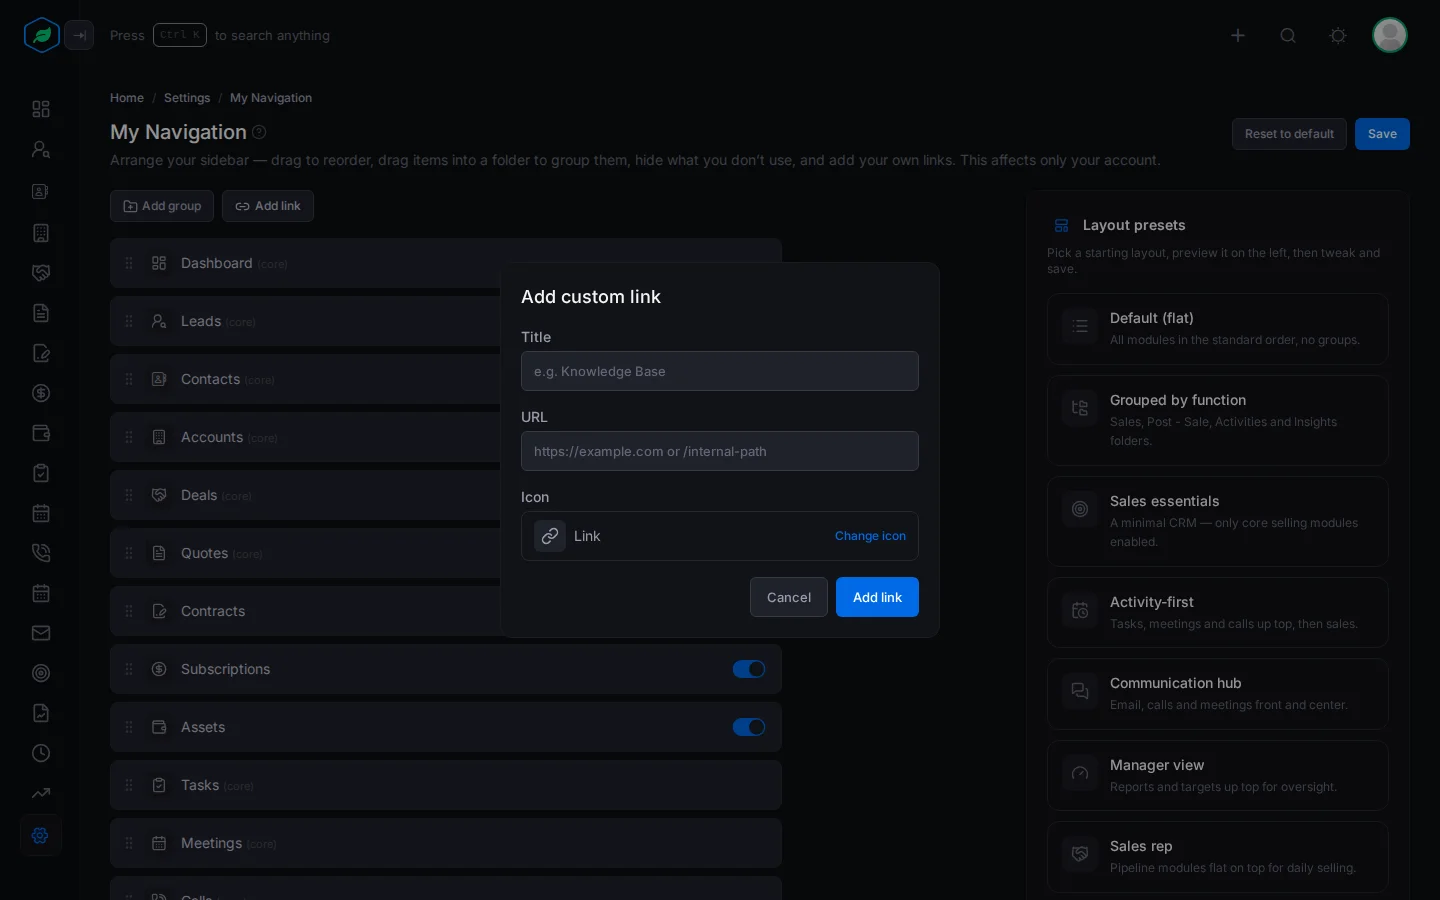Open Accounts via sidebar building icon
This screenshot has width=1440, height=900.
point(41,233)
